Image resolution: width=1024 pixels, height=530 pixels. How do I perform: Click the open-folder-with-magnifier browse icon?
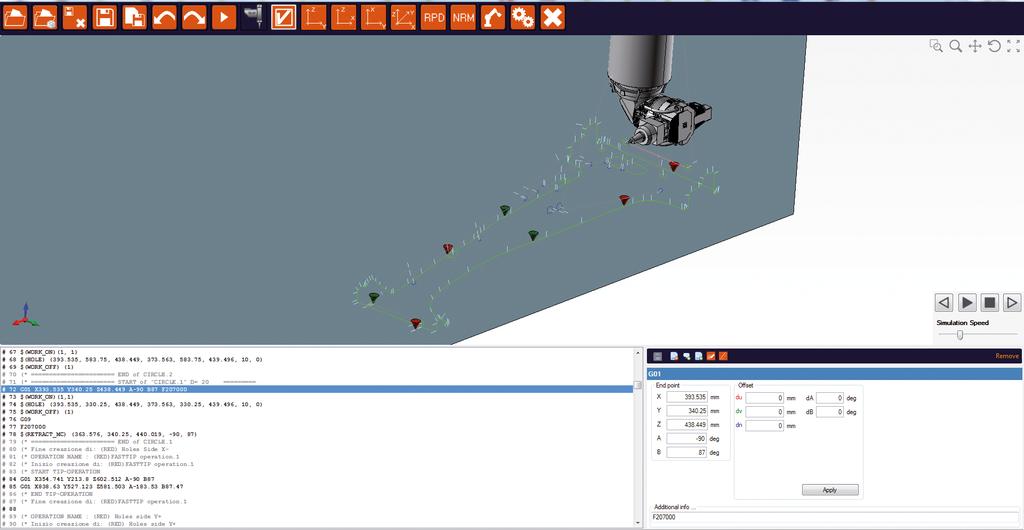45,18
